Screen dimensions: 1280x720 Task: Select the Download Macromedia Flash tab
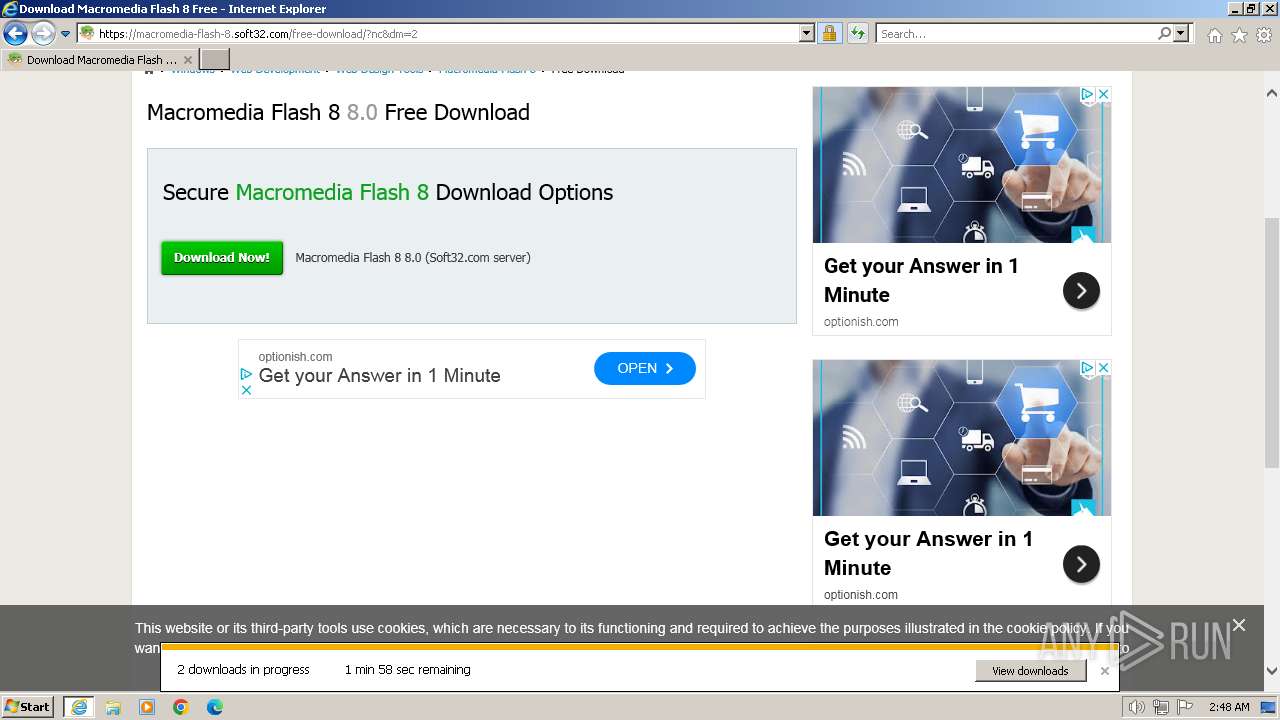pos(100,60)
